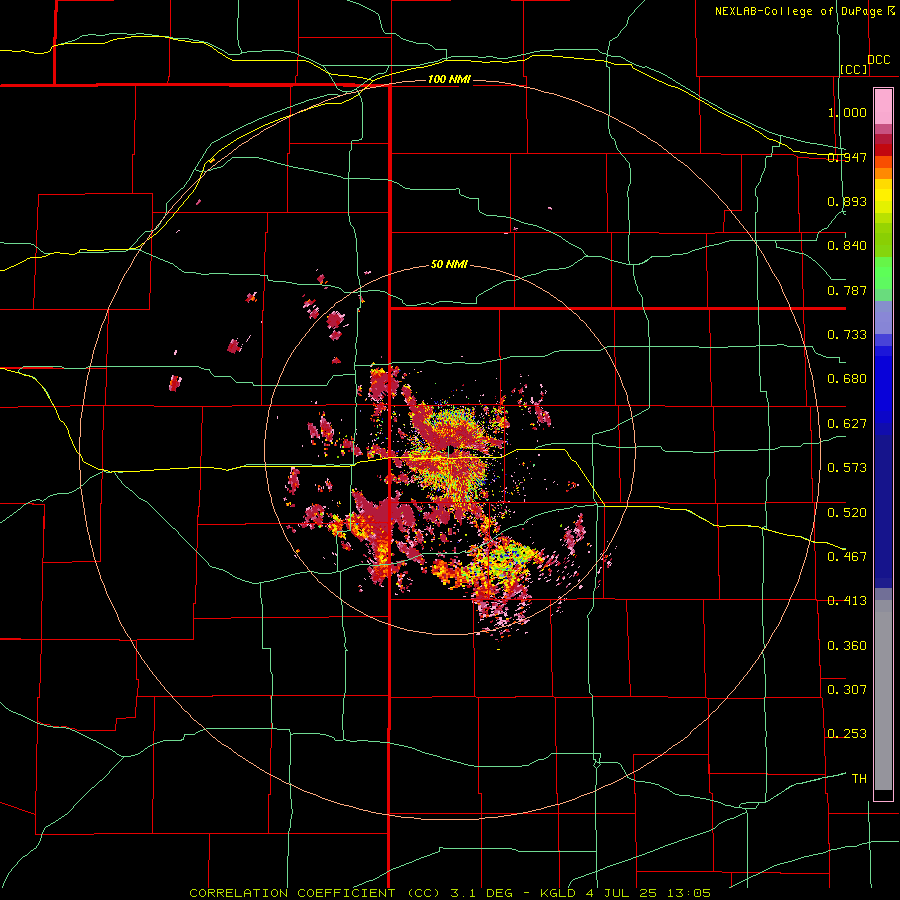
Task: Select the 0.787 color scale value
Action: 847,290
